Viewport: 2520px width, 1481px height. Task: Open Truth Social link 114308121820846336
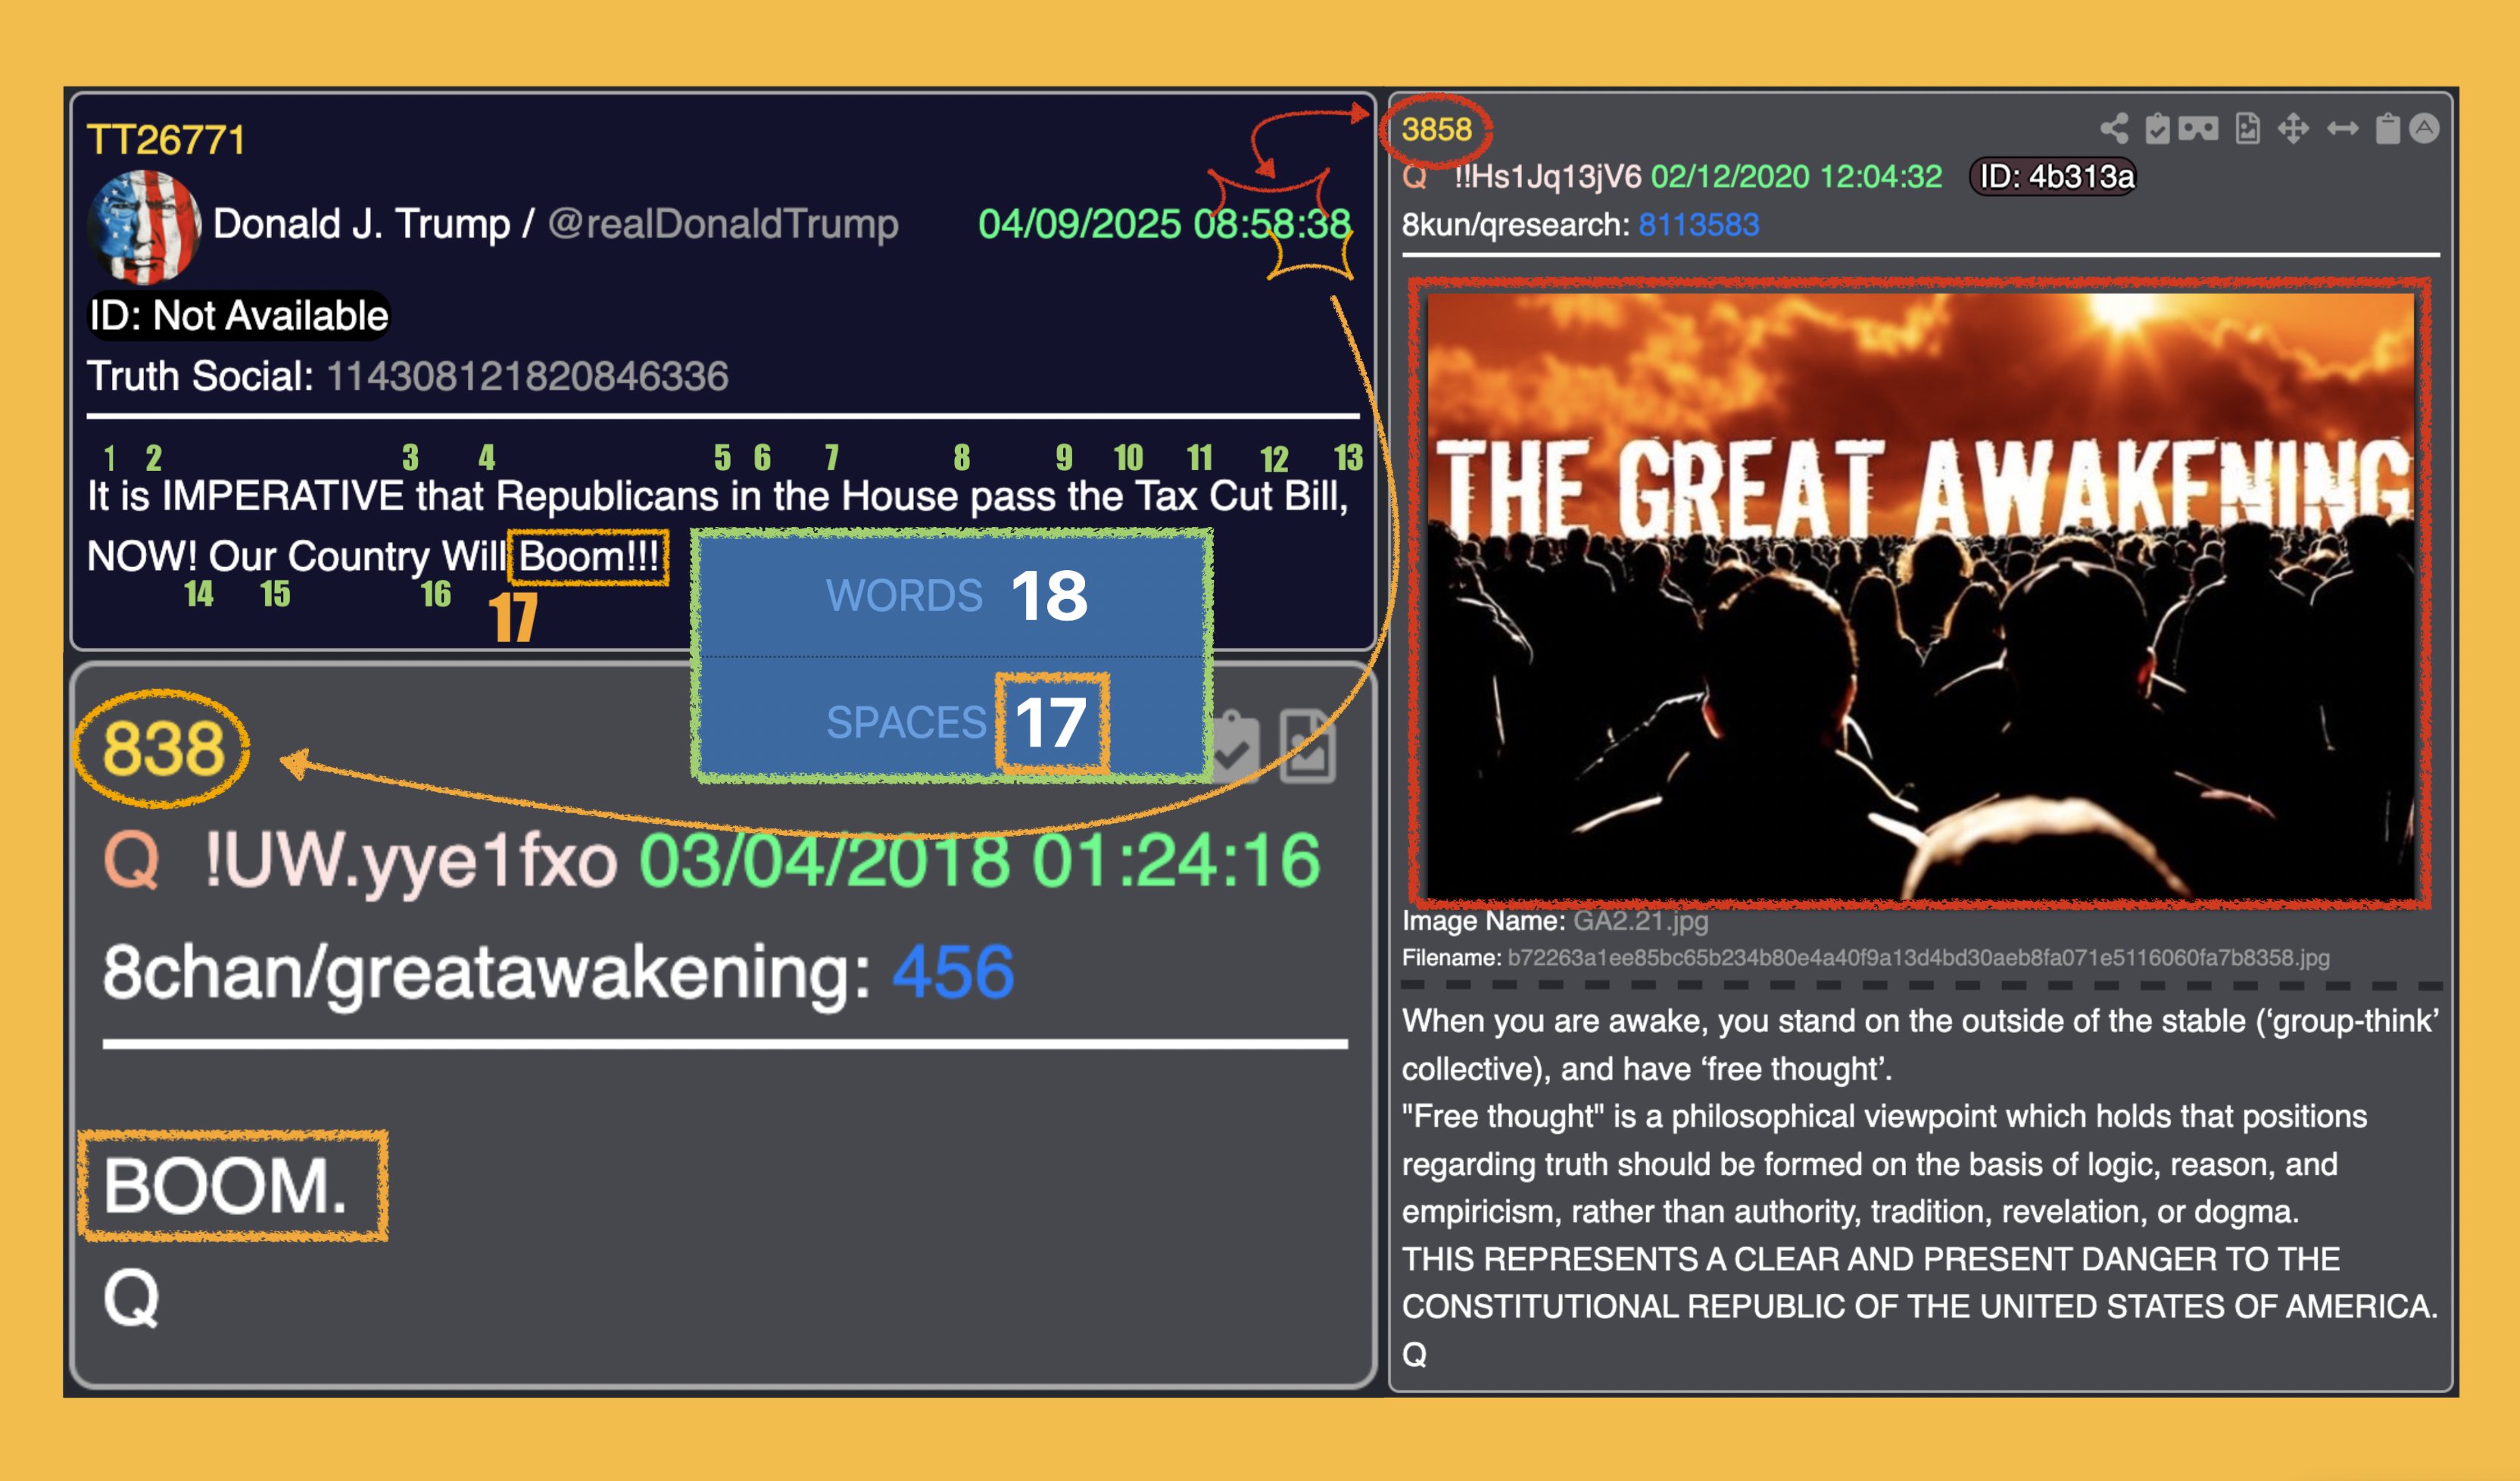(x=527, y=376)
